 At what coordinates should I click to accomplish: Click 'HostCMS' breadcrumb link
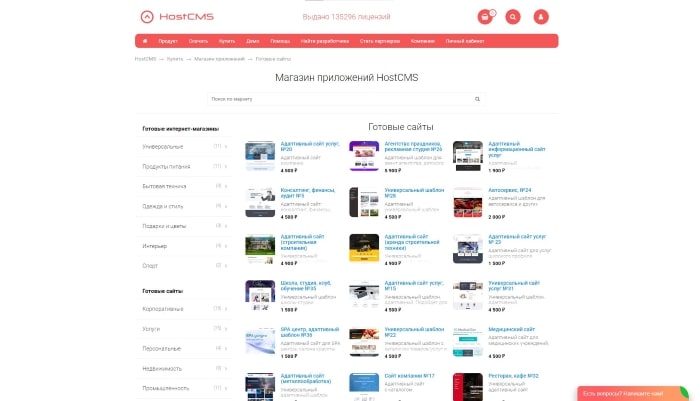coord(146,59)
